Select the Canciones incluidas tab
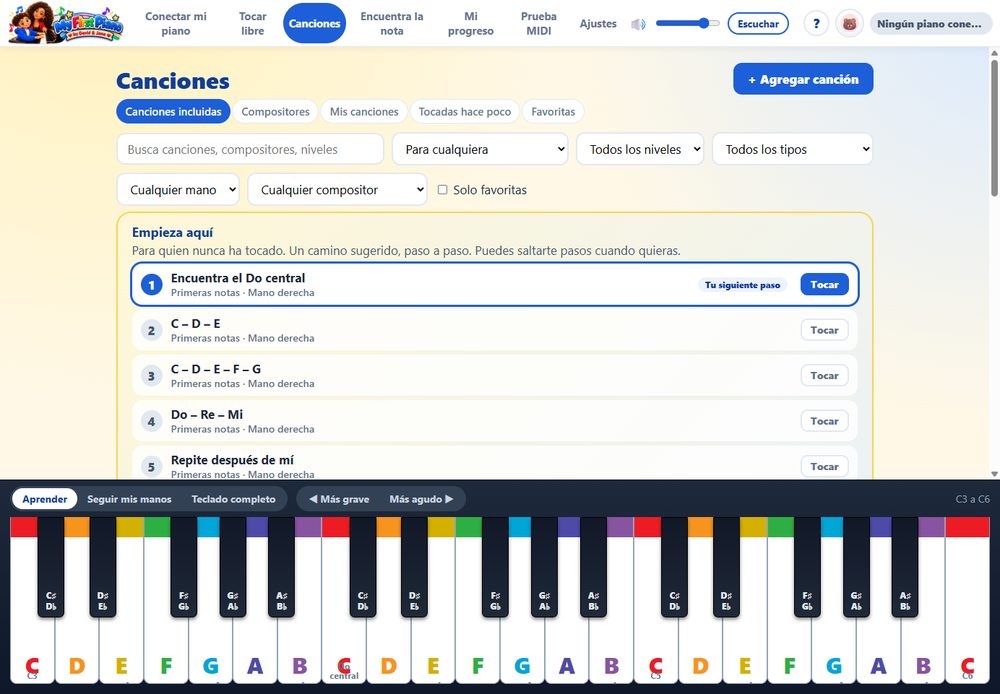Screen dimensions: 1000x694 [x=173, y=112]
